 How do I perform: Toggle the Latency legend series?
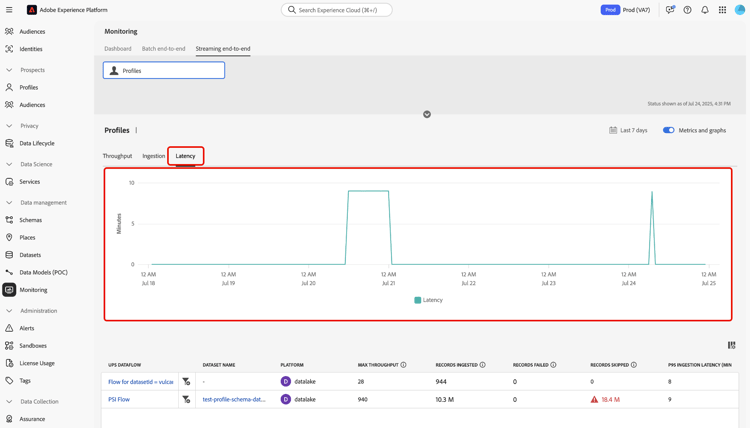429,300
